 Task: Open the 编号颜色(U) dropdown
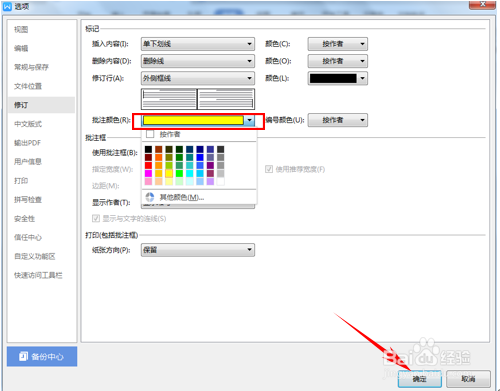coord(338,120)
